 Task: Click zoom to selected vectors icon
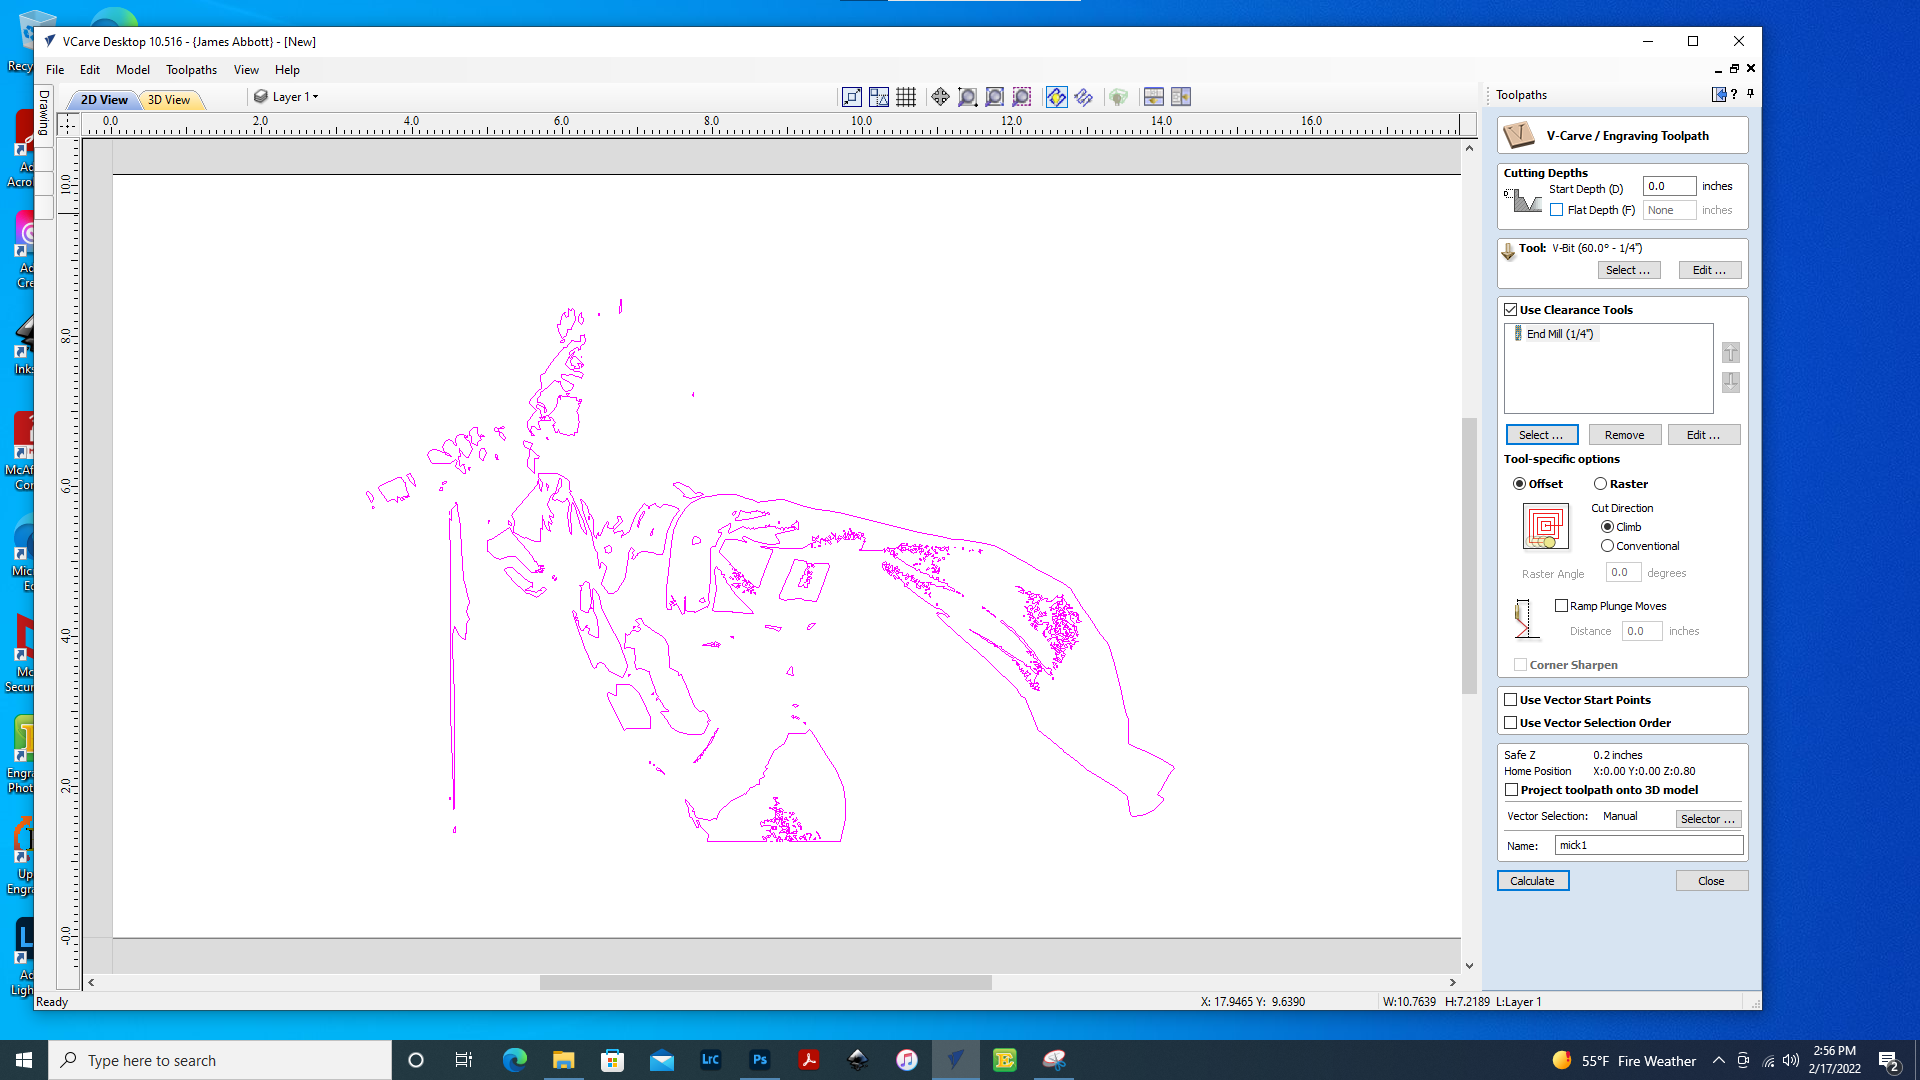click(1021, 97)
